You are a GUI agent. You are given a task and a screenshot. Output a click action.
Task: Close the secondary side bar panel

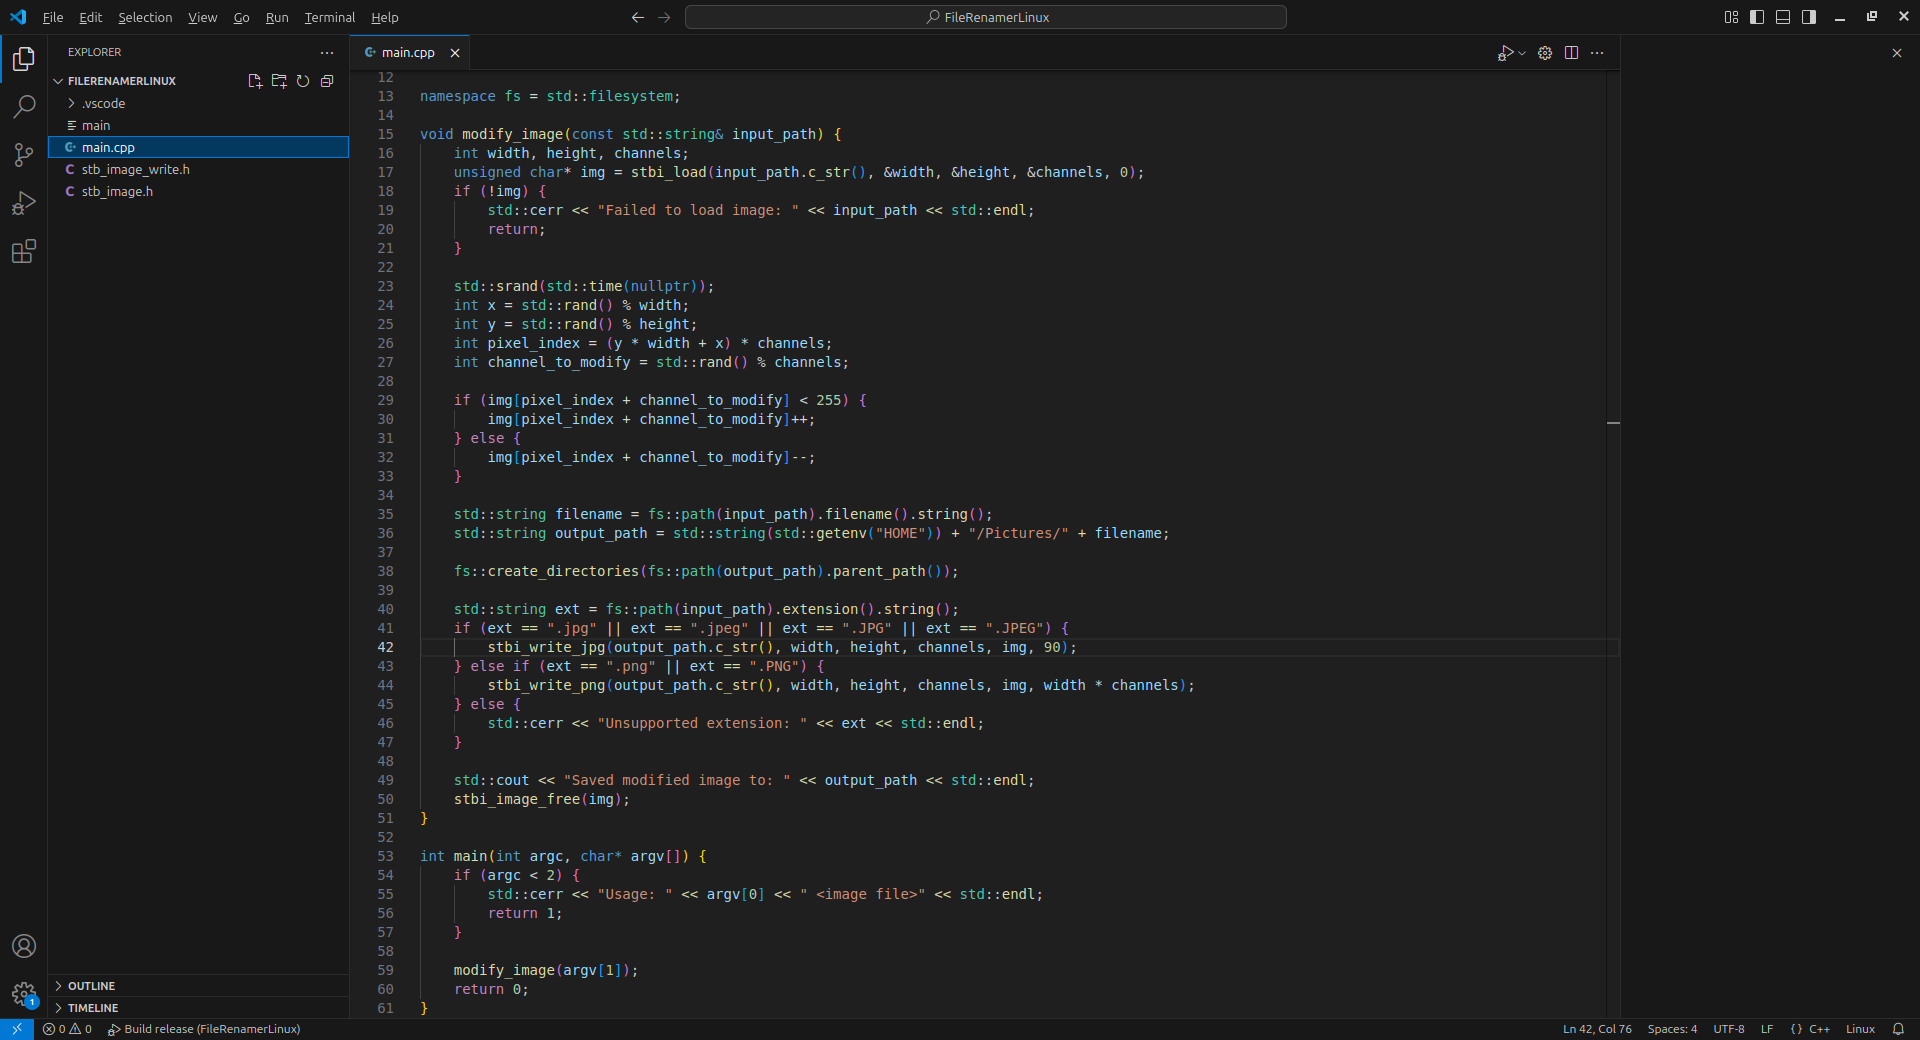click(x=1897, y=53)
